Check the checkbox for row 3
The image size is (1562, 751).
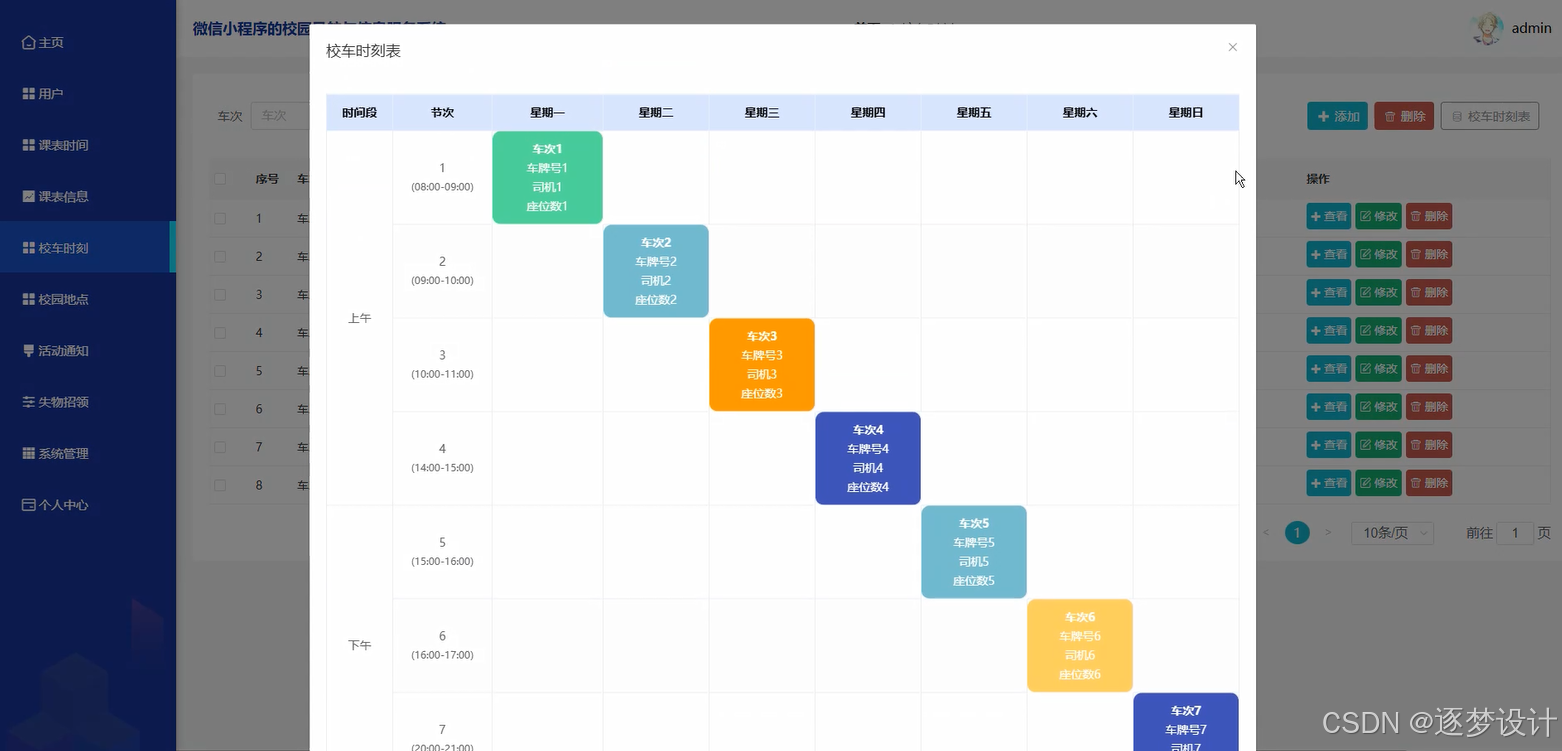pos(220,294)
